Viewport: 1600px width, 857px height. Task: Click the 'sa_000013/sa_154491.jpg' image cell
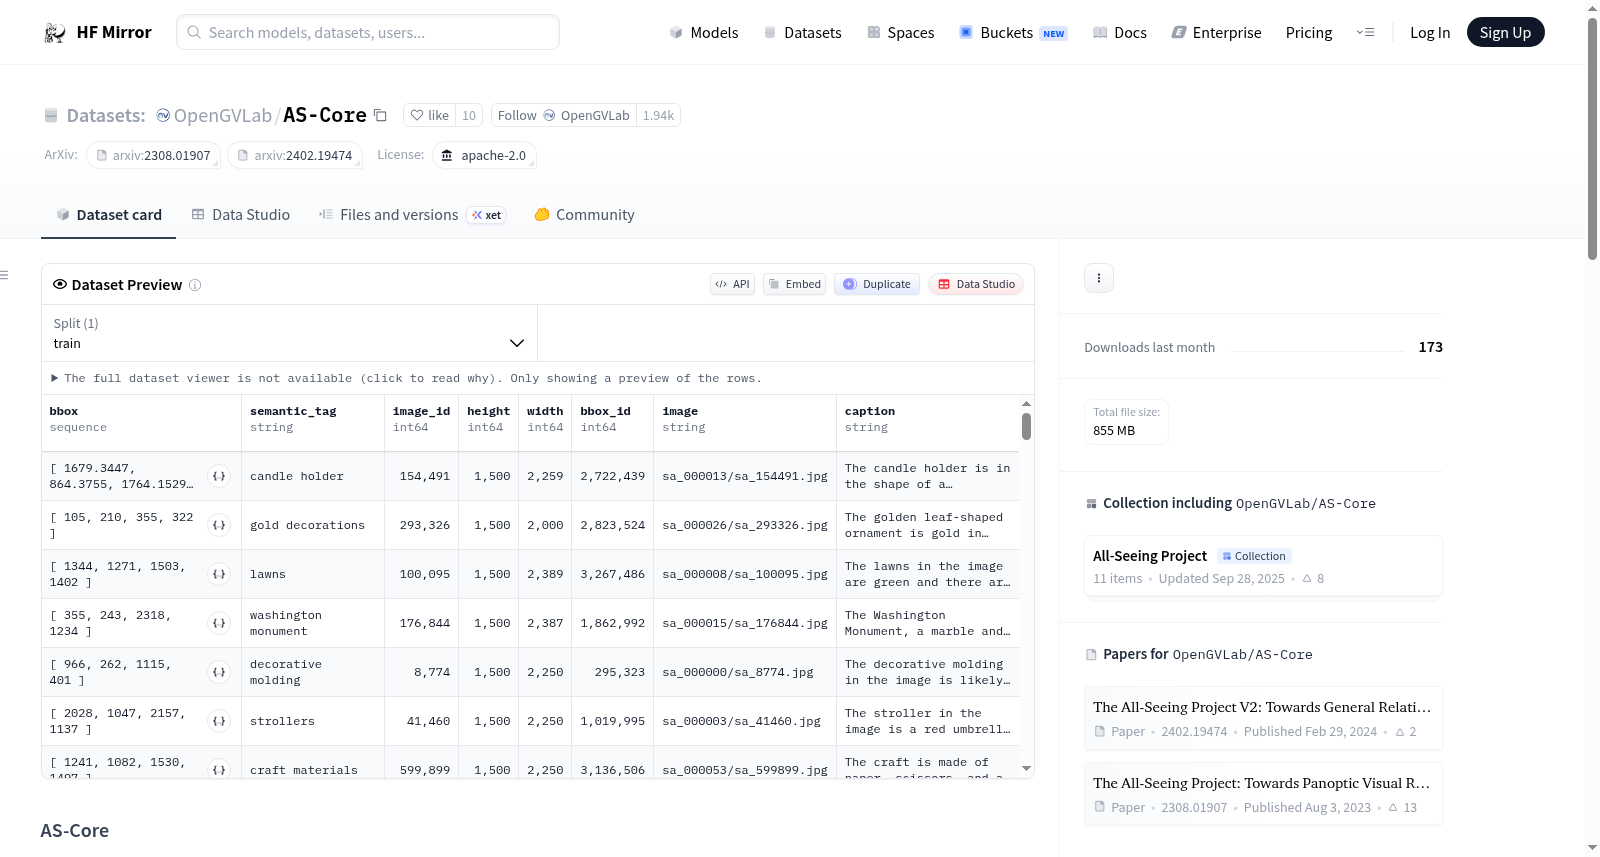coord(745,476)
